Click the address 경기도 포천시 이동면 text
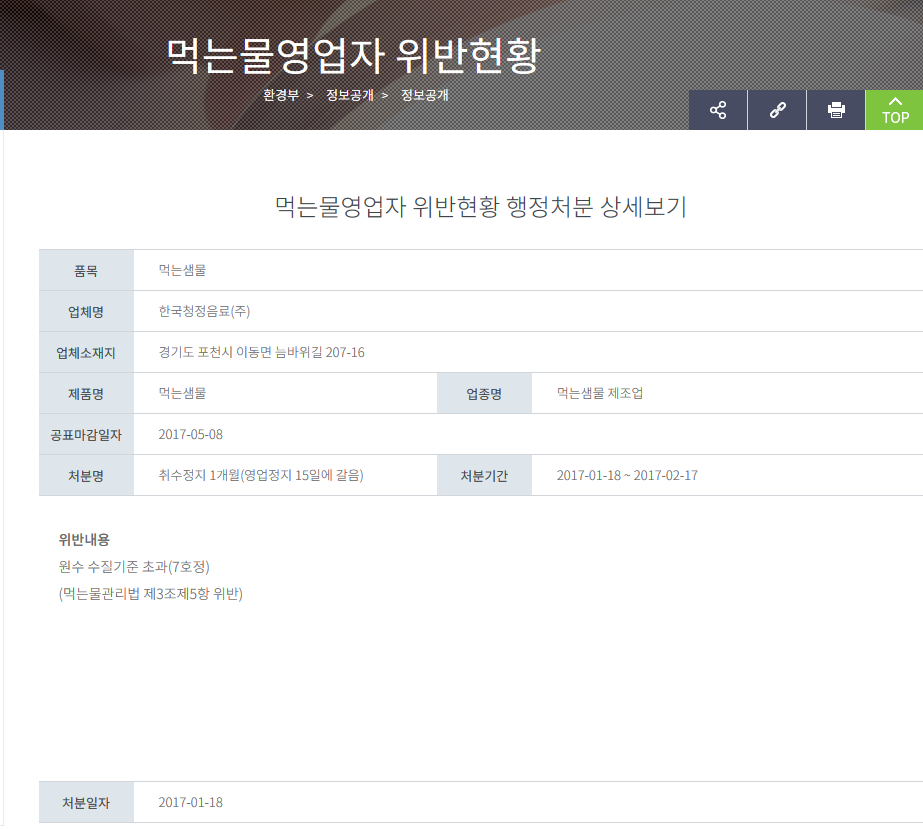 click(261, 352)
